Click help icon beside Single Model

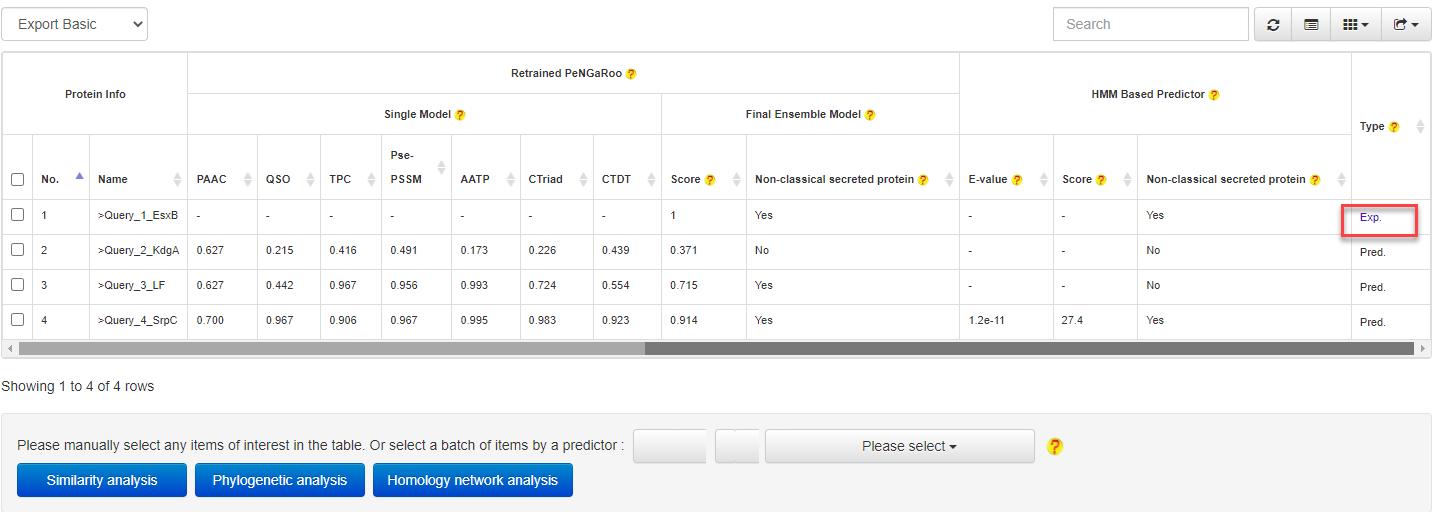click(x=460, y=115)
